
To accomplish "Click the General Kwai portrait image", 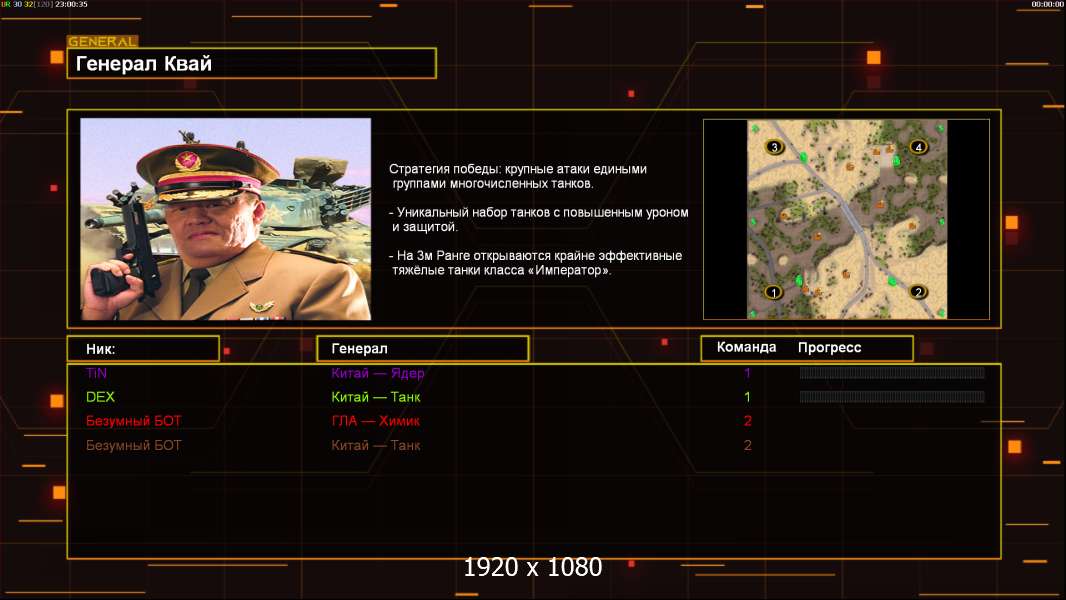I will point(225,219).
